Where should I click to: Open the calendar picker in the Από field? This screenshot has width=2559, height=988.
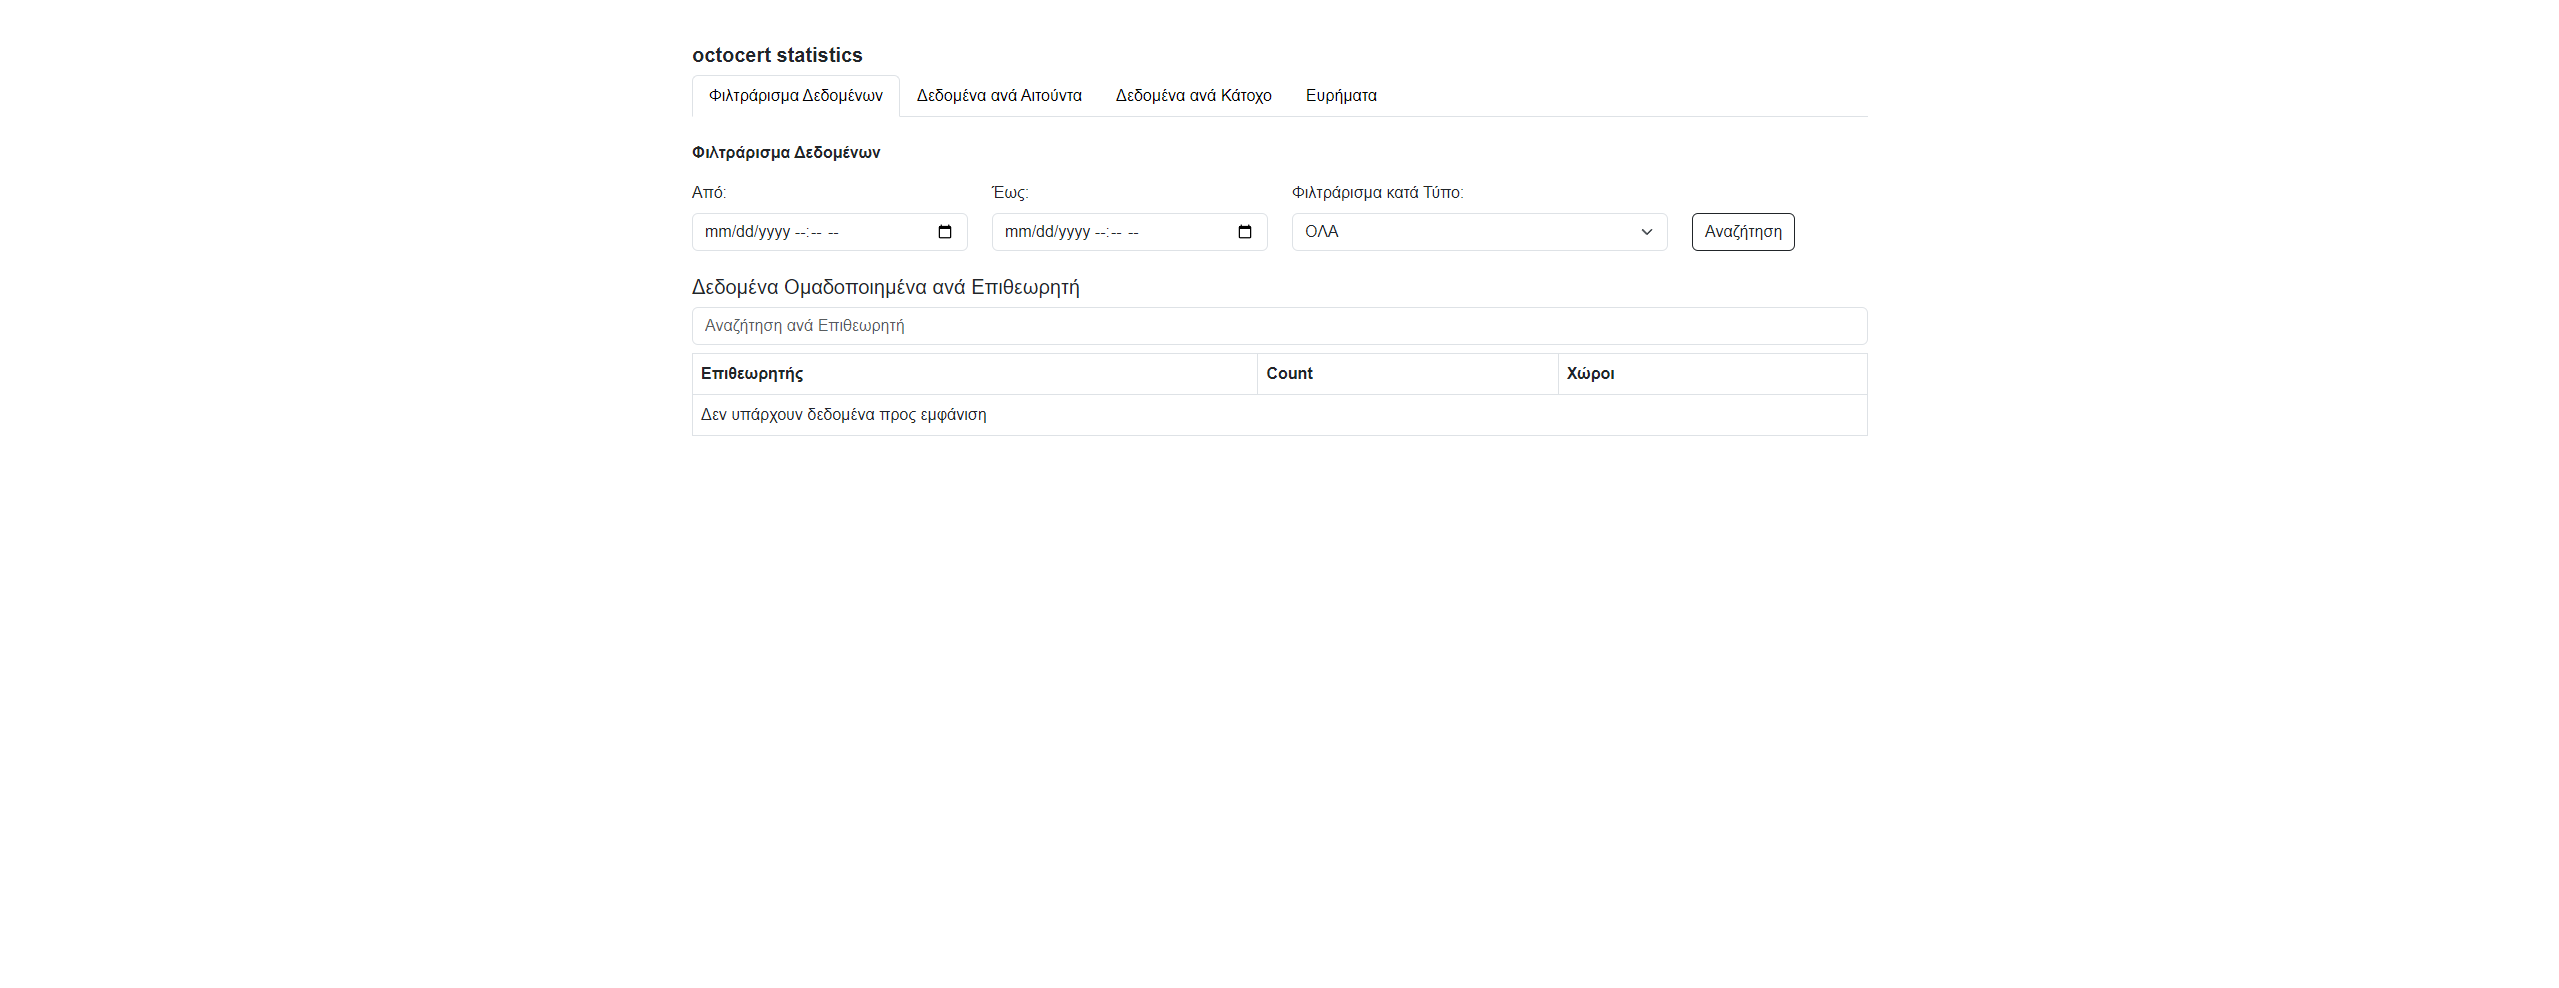pos(944,232)
